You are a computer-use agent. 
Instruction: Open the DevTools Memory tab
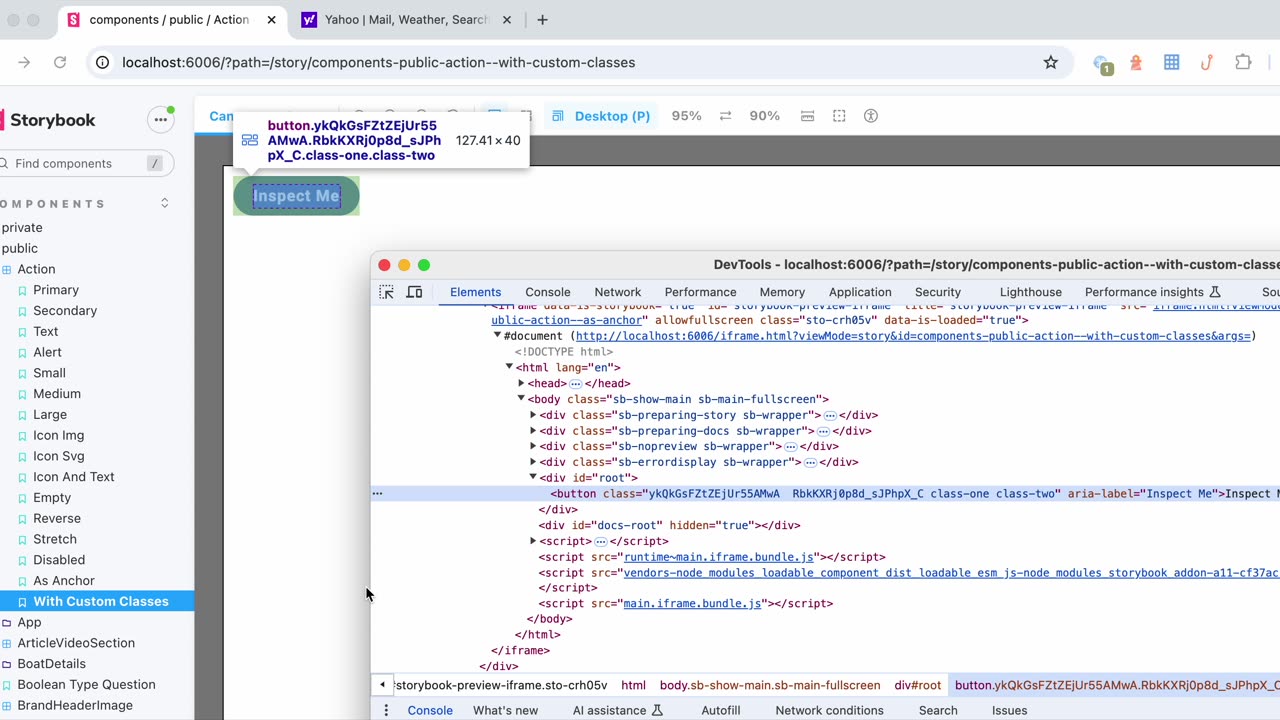pos(782,292)
